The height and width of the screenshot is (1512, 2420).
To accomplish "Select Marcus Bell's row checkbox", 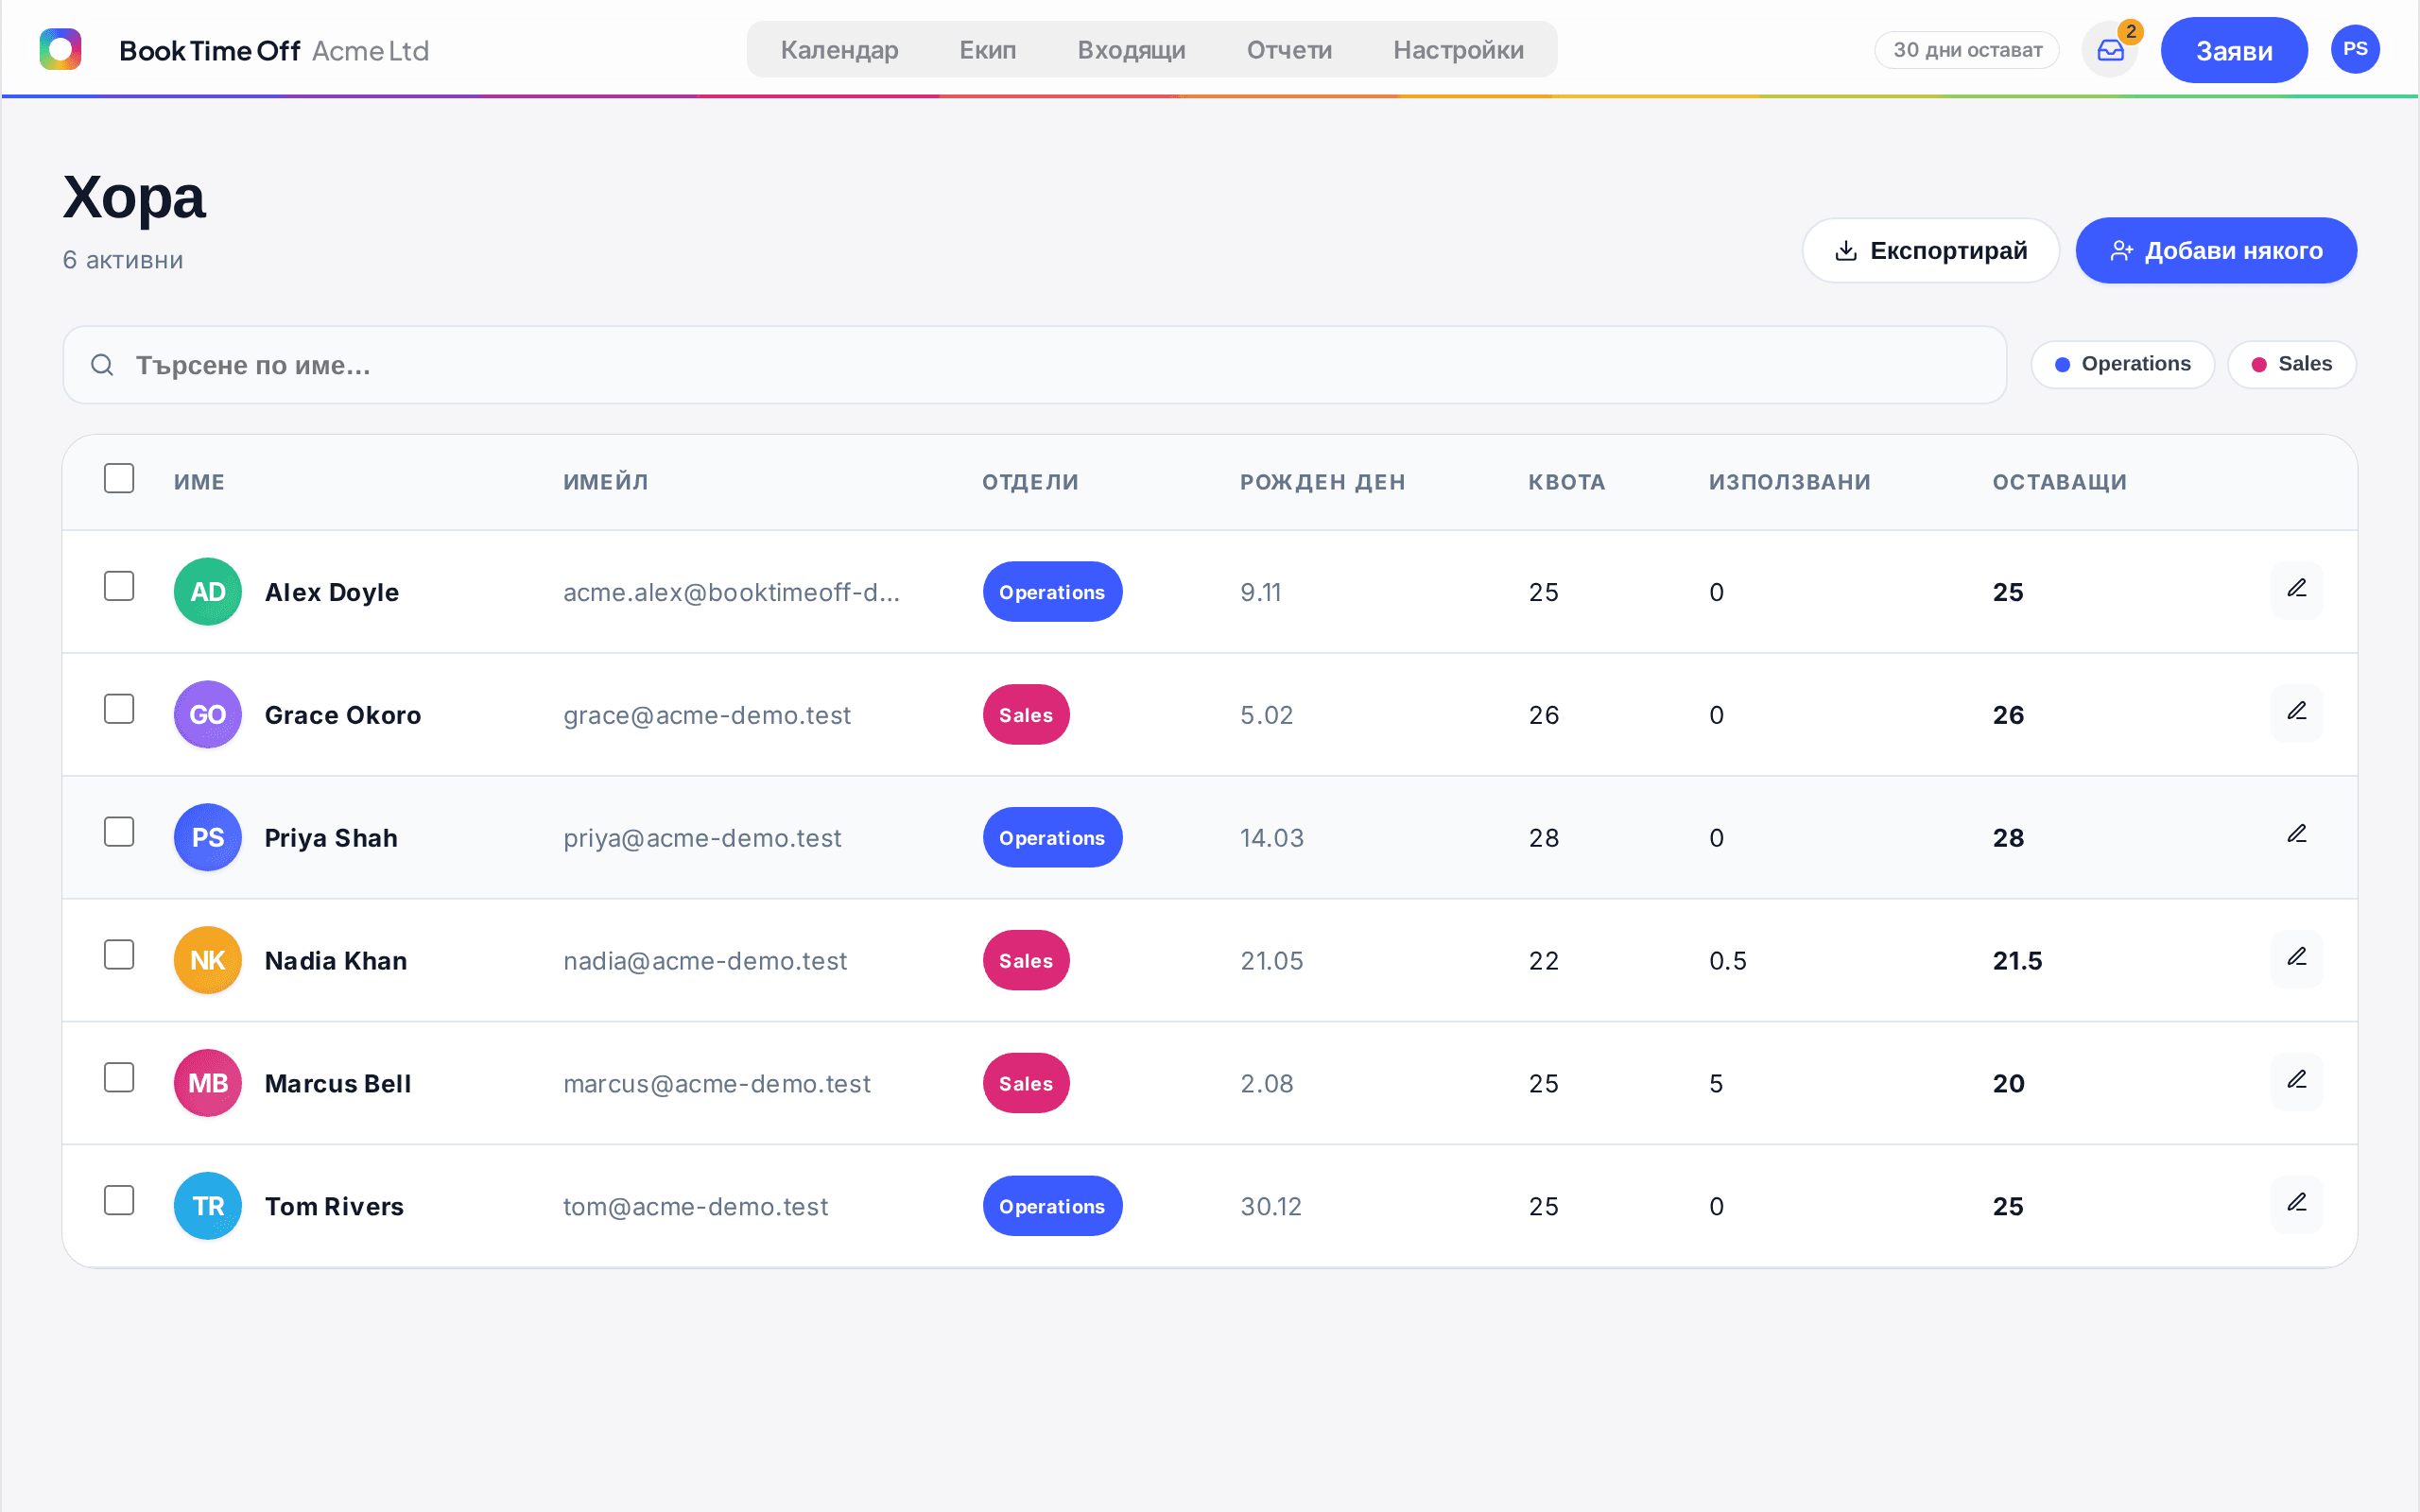I will (119, 1078).
